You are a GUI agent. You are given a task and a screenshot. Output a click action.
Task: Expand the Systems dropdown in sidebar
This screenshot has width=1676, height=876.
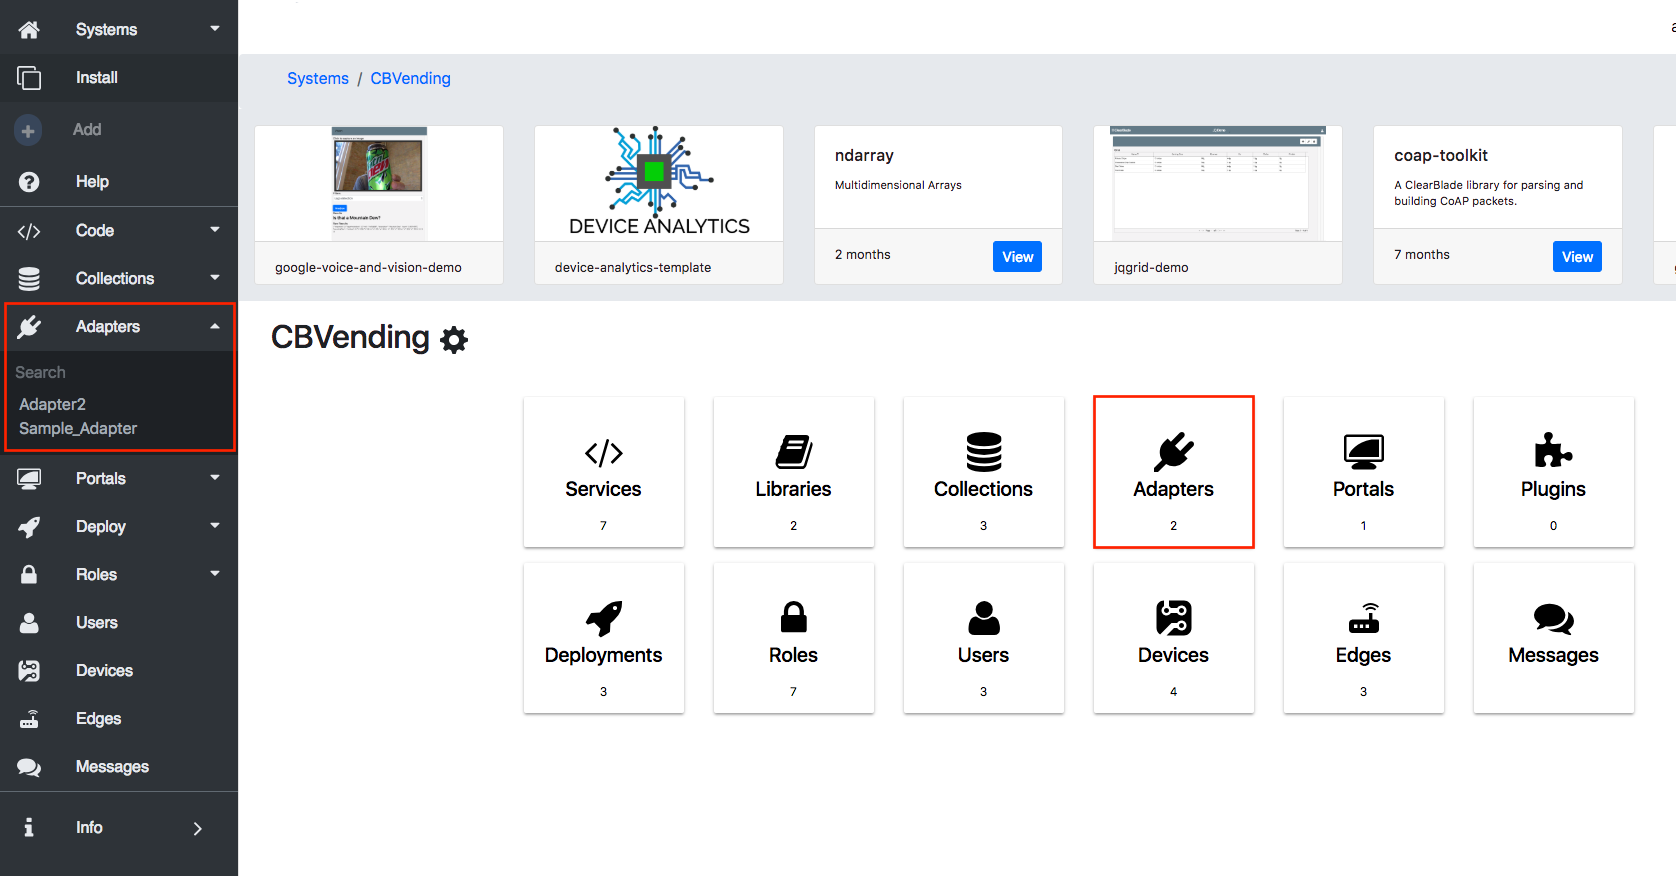(x=214, y=29)
